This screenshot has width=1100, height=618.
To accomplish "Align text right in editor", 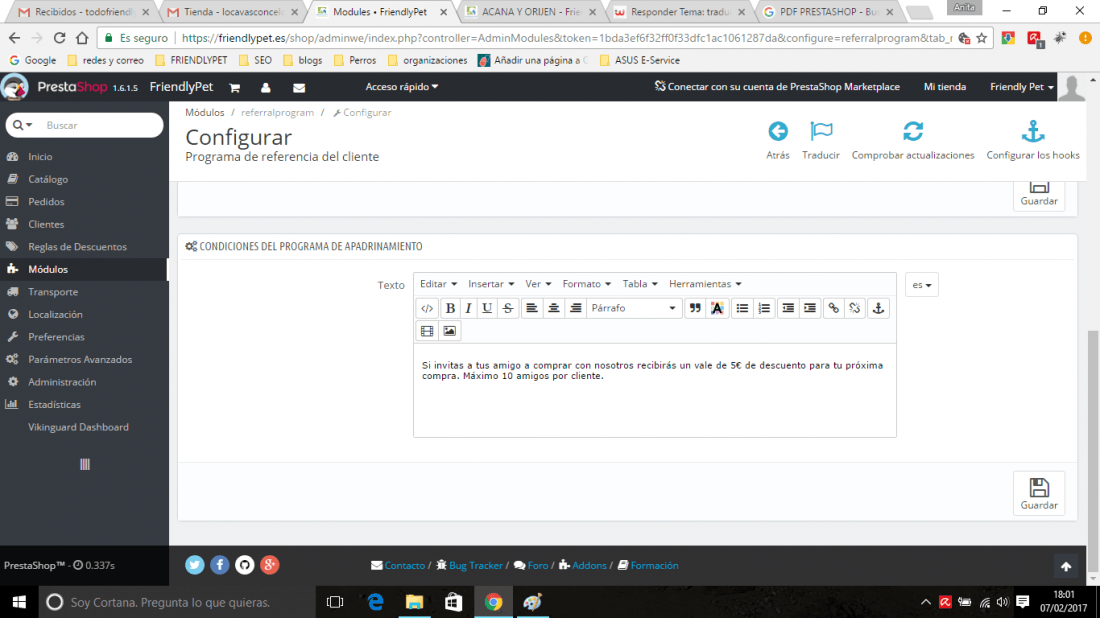I will (x=575, y=308).
